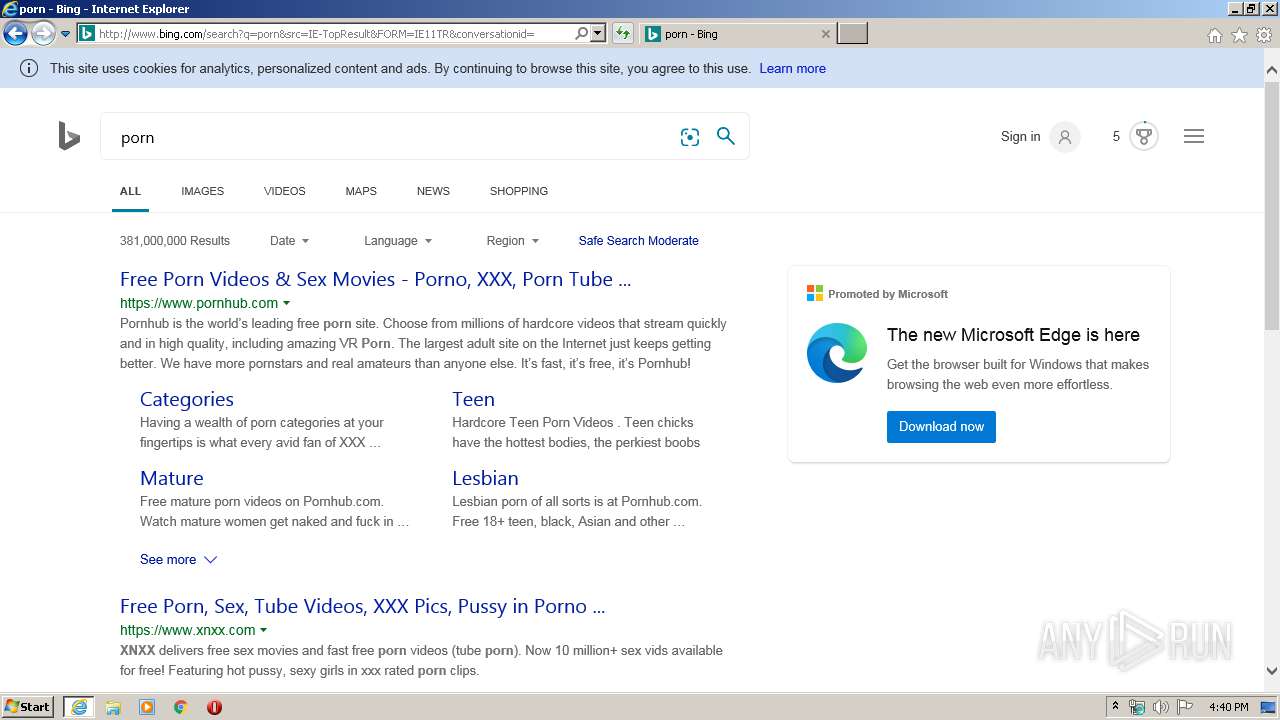Viewport: 1280px width, 720px height.
Task: Open Rewards trophy medal icon
Action: click(x=1144, y=136)
